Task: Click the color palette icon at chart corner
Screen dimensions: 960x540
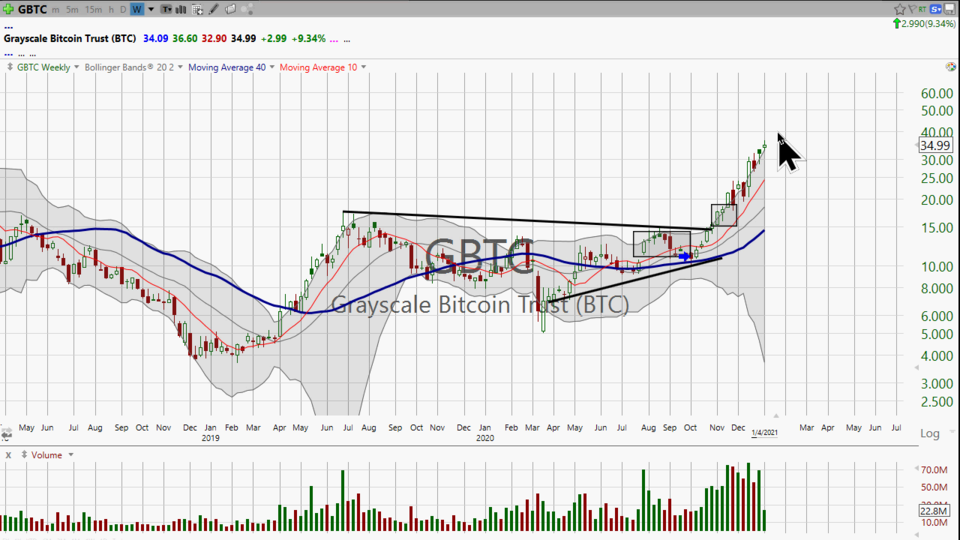Action: point(951,67)
